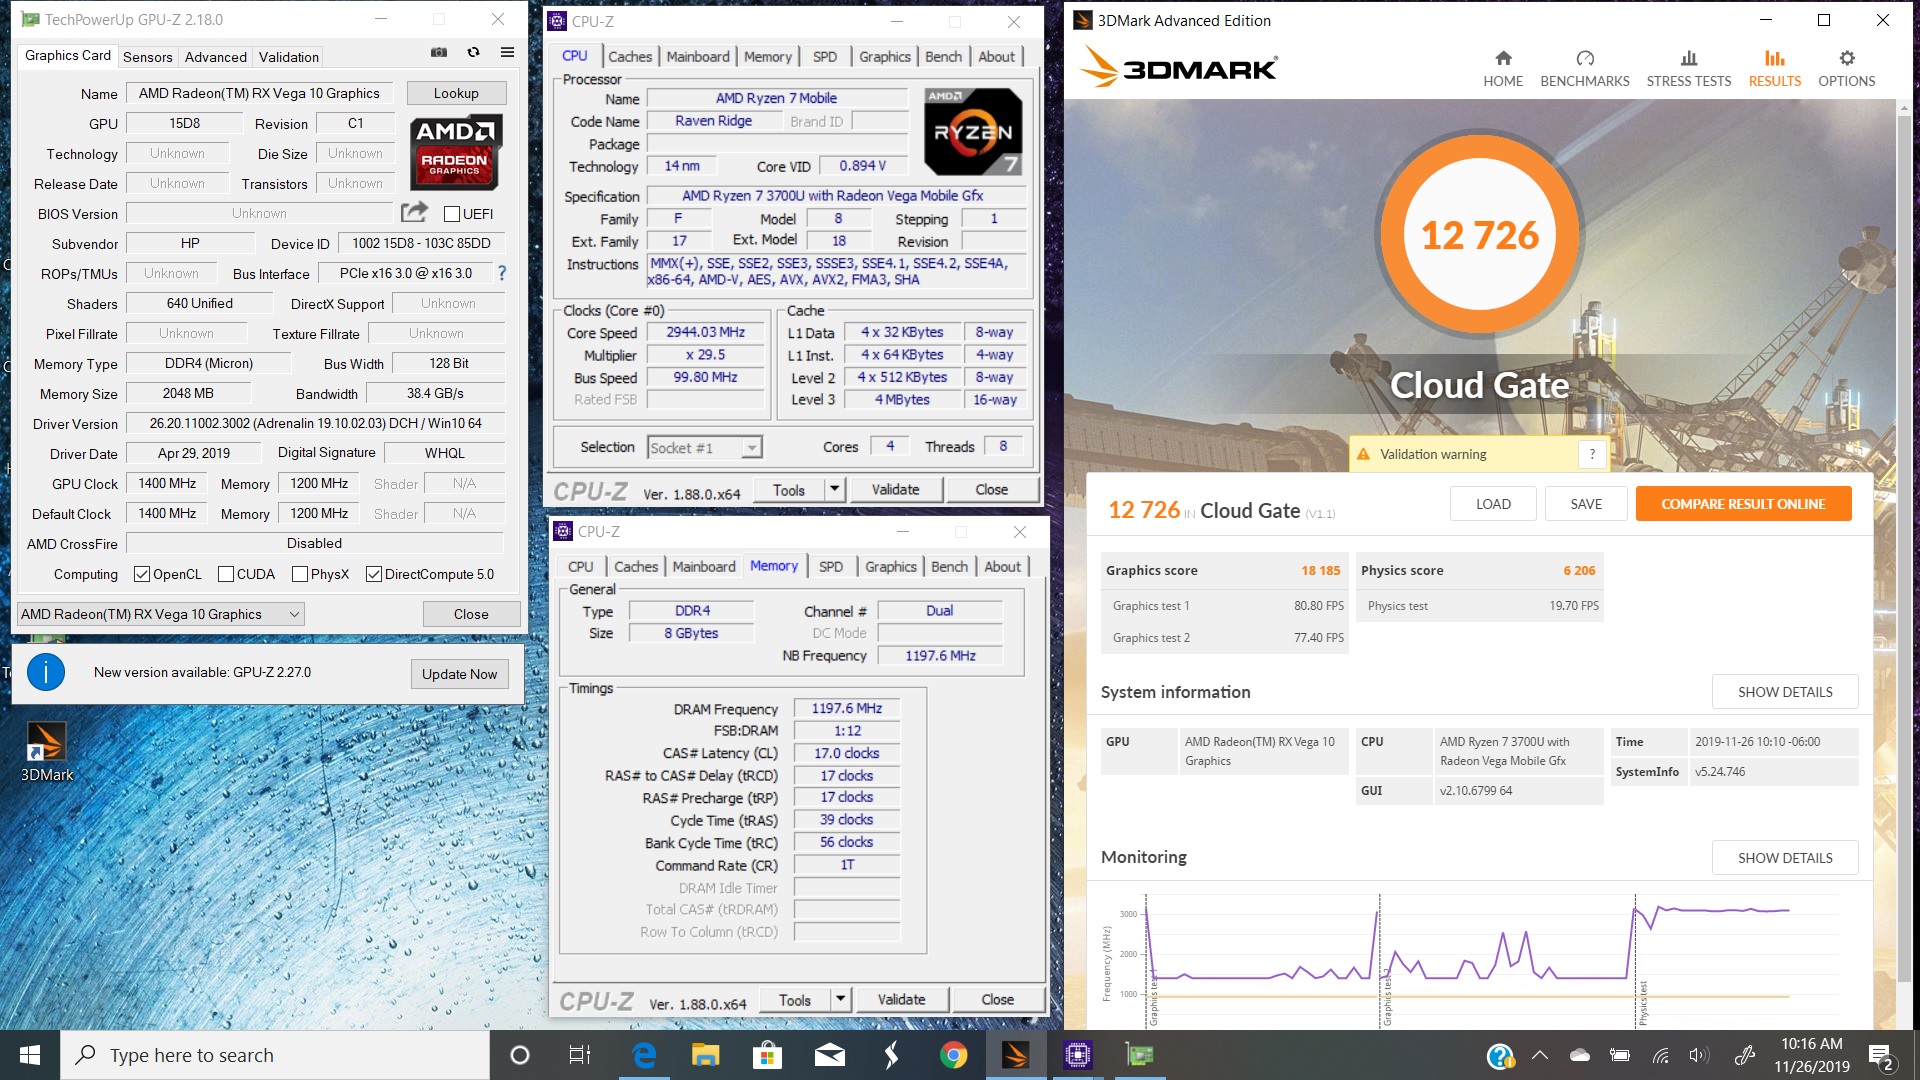The height and width of the screenshot is (1080, 1920).
Task: Switch to CPU-Z taskbar icon
Action: [1078, 1055]
